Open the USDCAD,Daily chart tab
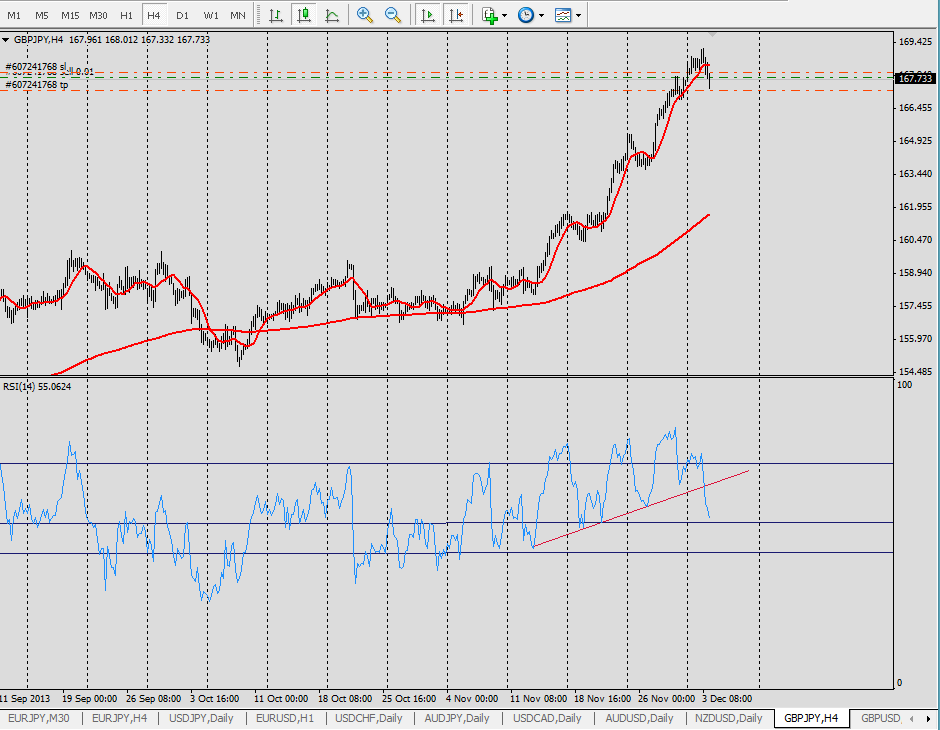Viewport: 940px width, 730px height. point(547,718)
